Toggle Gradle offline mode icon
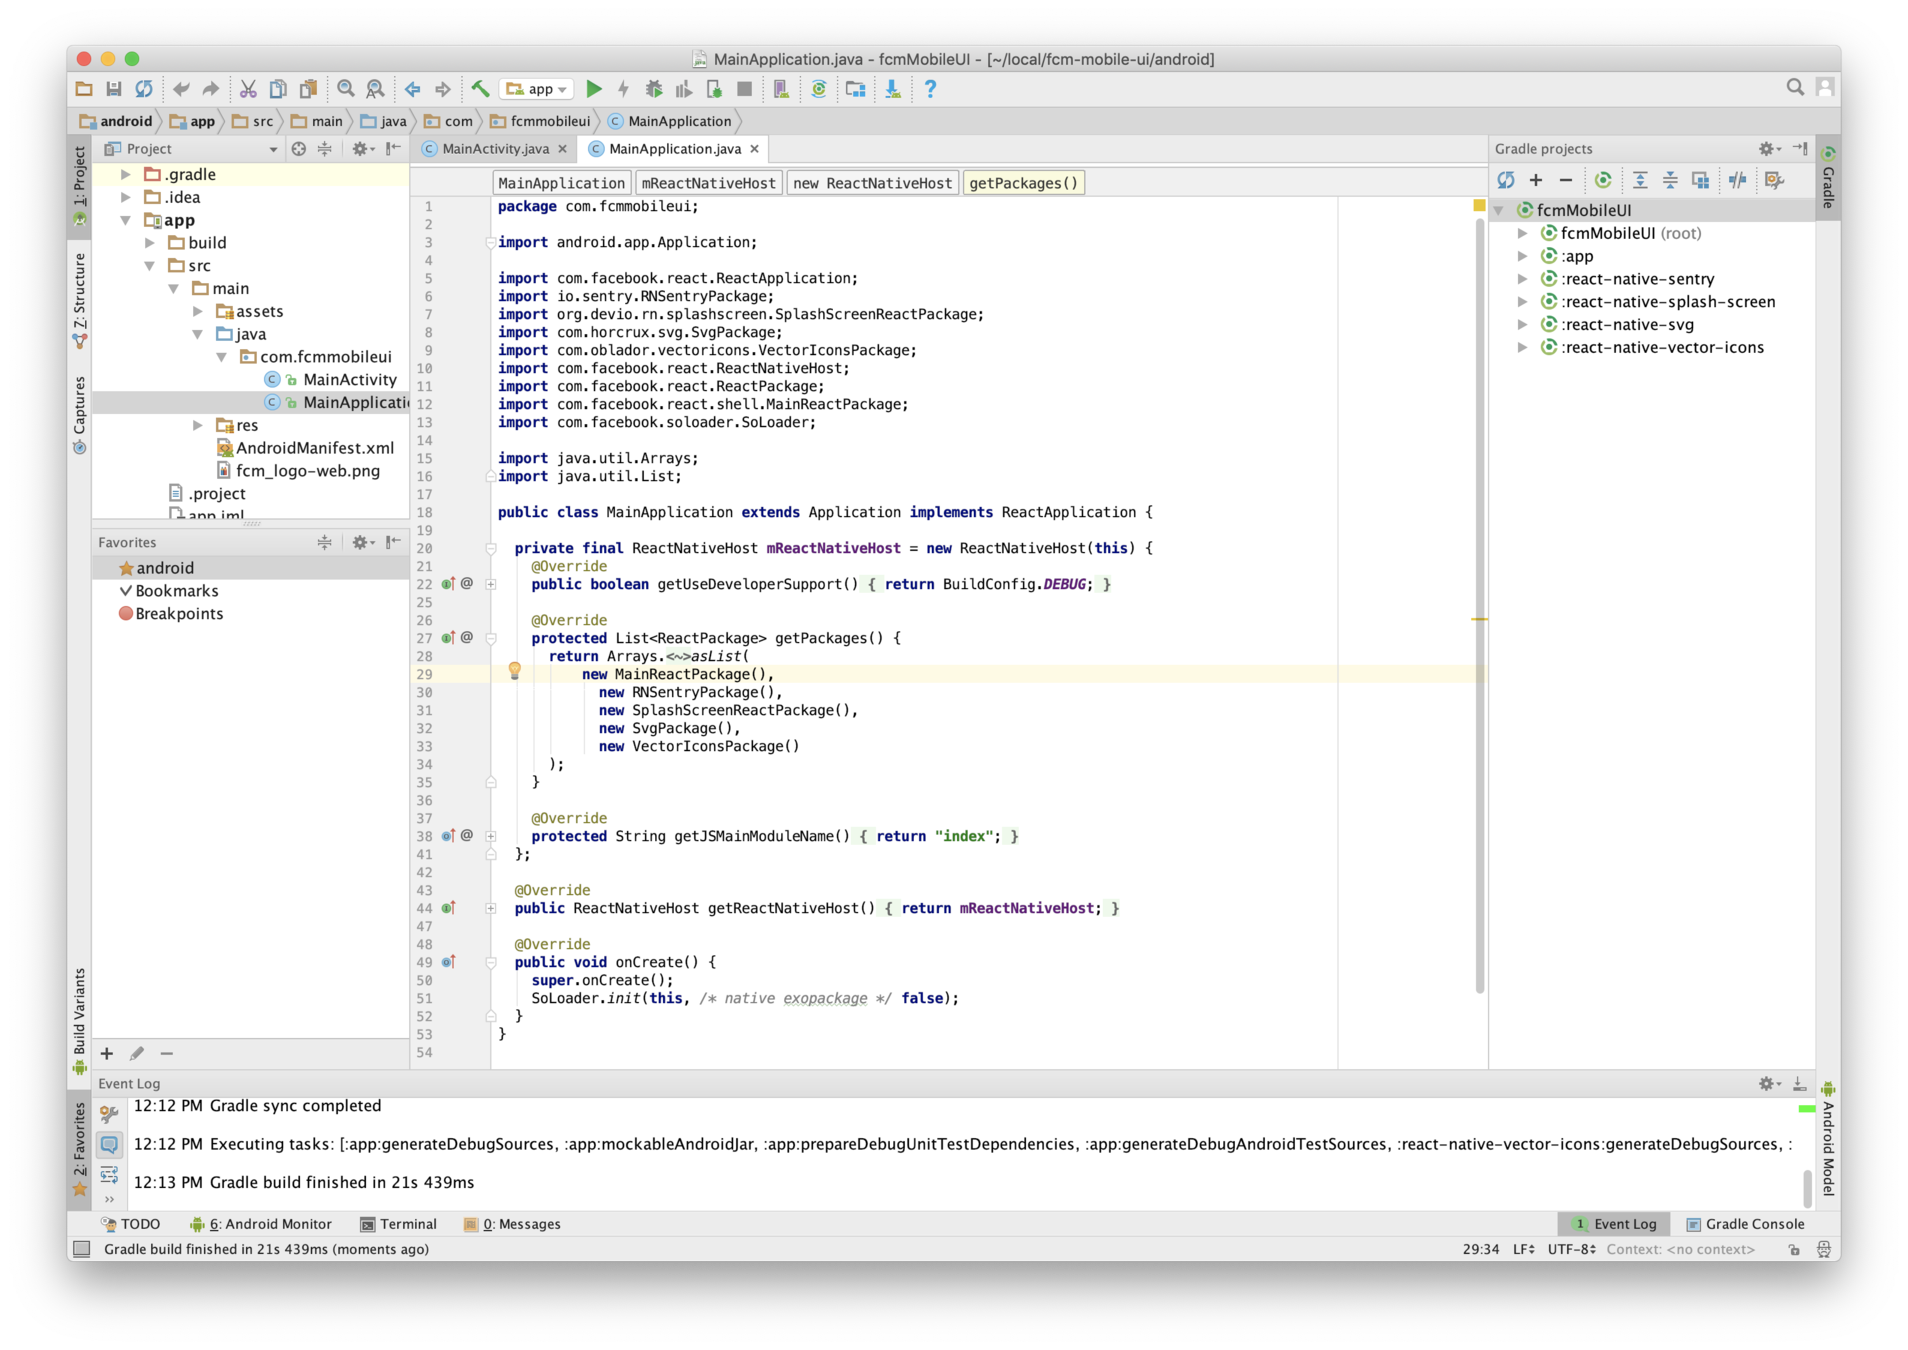The image size is (1908, 1350). (x=1738, y=180)
